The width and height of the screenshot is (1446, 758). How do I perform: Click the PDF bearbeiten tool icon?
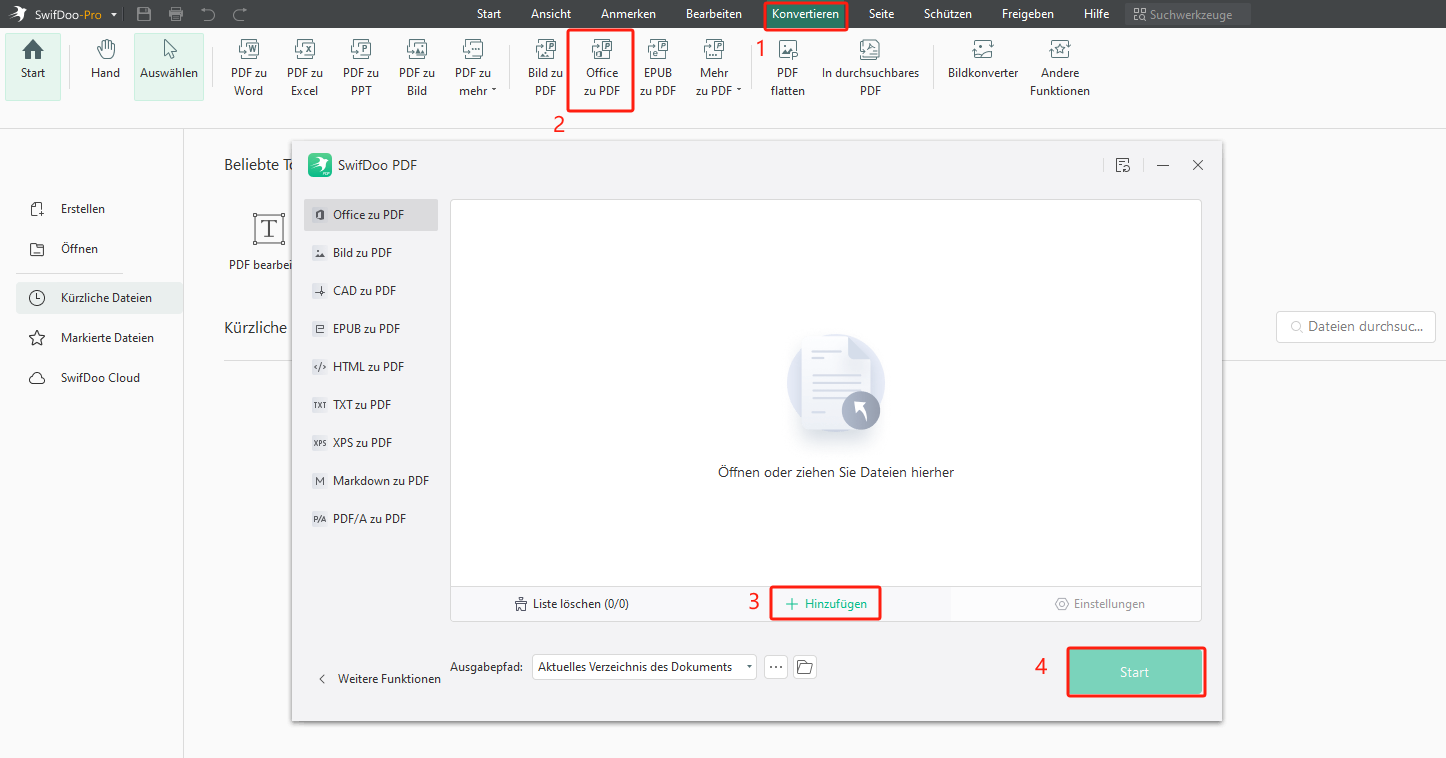tap(267, 229)
